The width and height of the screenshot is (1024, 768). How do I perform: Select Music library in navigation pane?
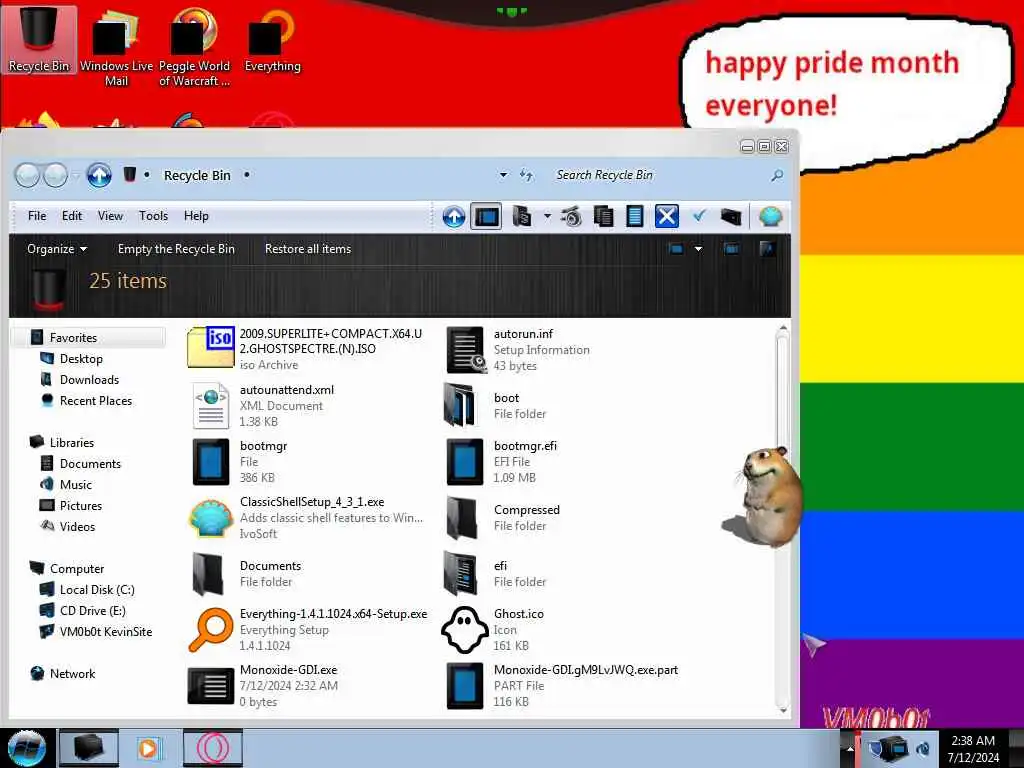tap(76, 485)
